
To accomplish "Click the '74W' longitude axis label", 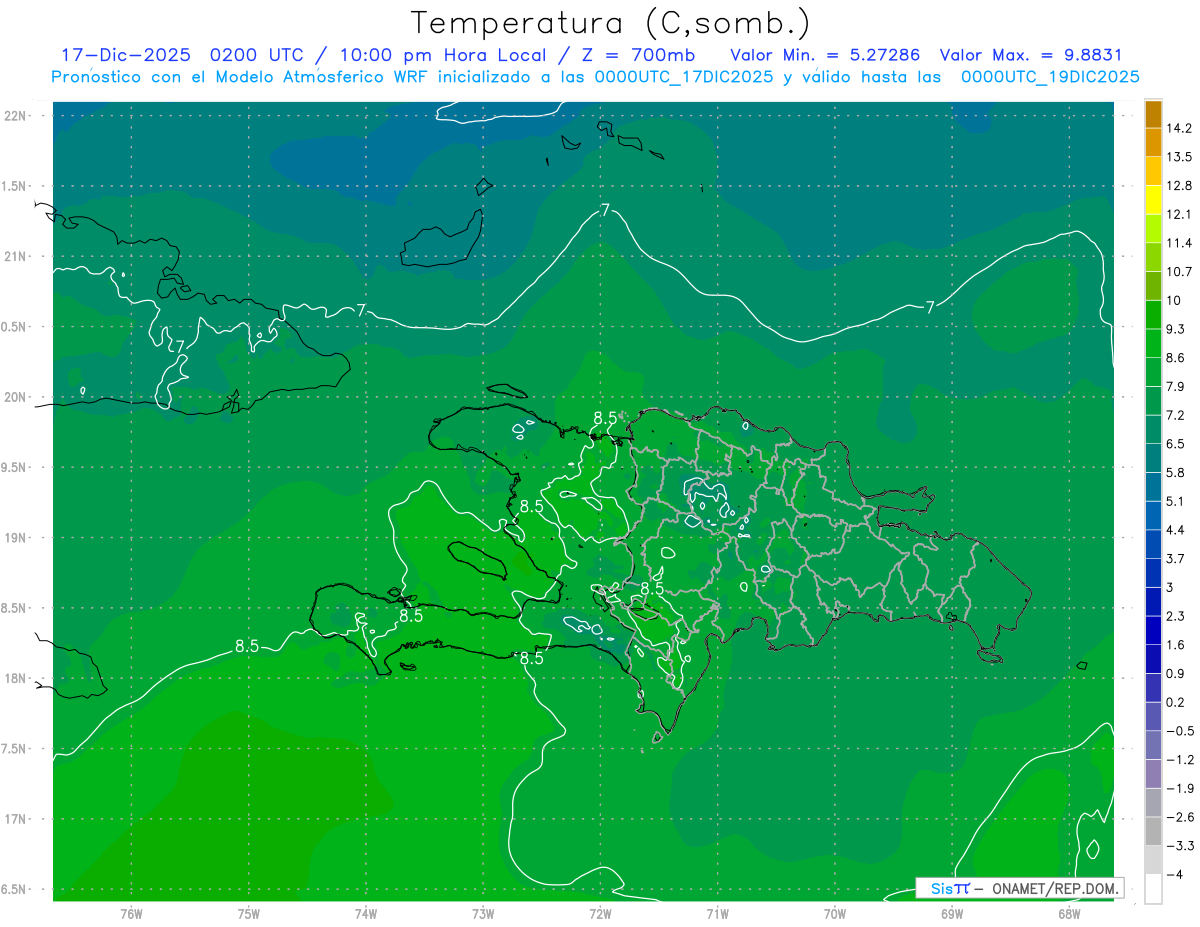I will 366,913.
